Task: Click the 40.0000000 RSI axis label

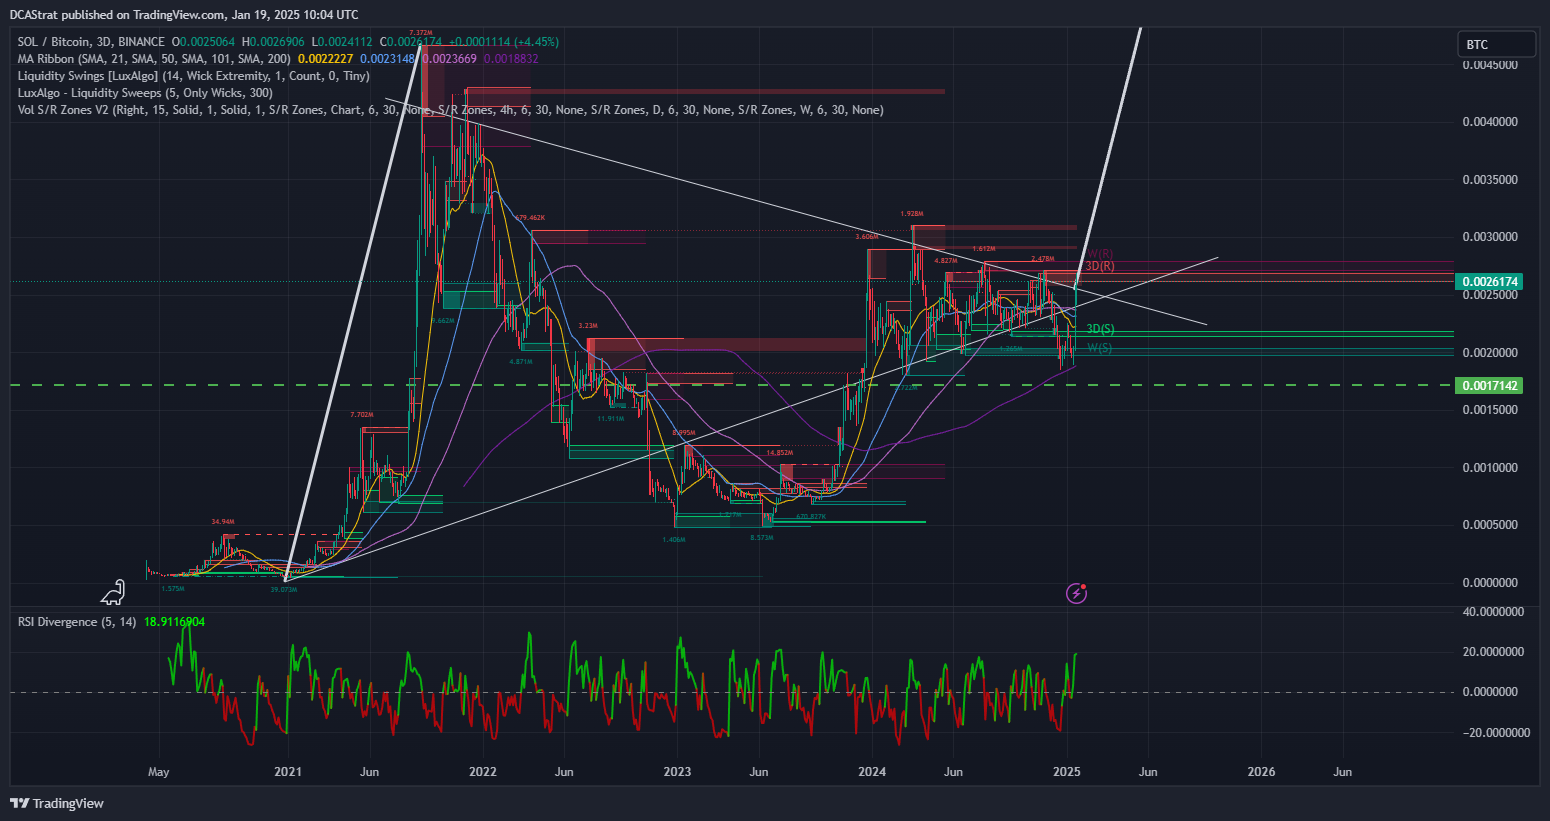Action: click(x=1493, y=612)
